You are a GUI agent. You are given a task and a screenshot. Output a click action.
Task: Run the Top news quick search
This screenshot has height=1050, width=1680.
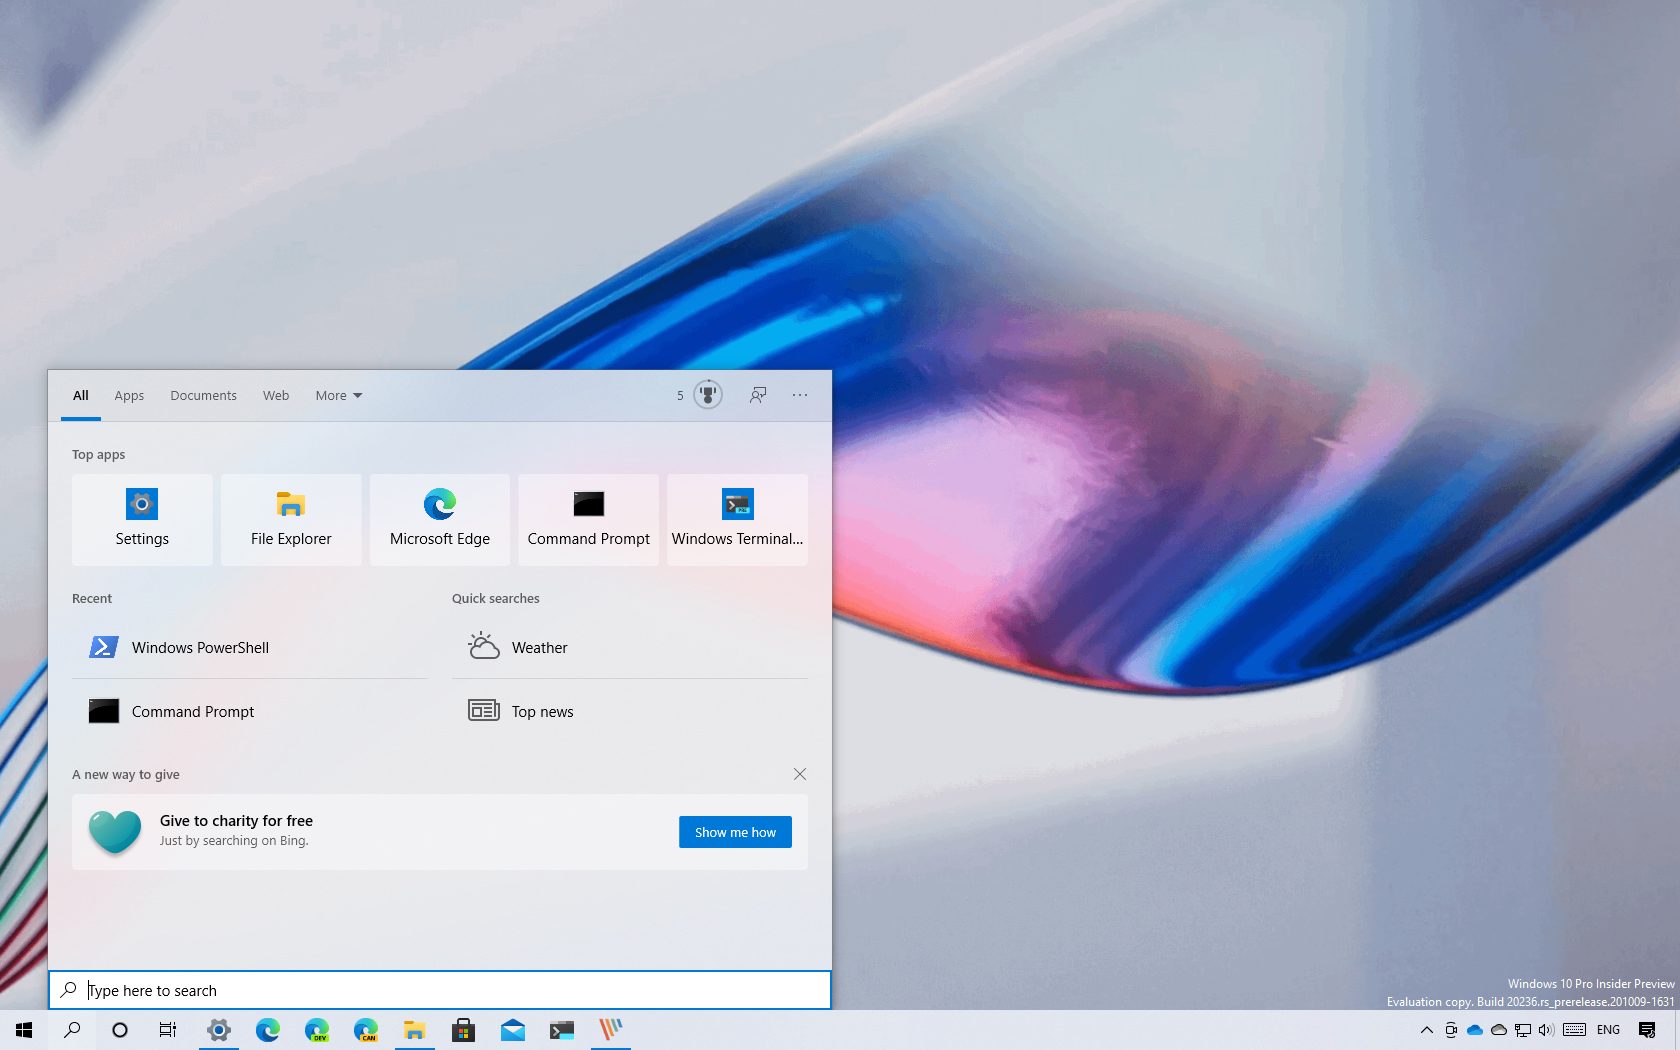tap(630, 711)
